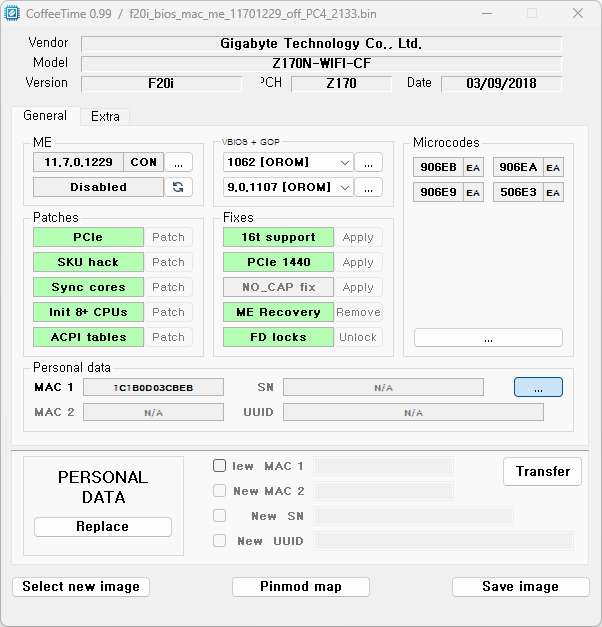Click the New MAC 2 input field

pos(383,491)
